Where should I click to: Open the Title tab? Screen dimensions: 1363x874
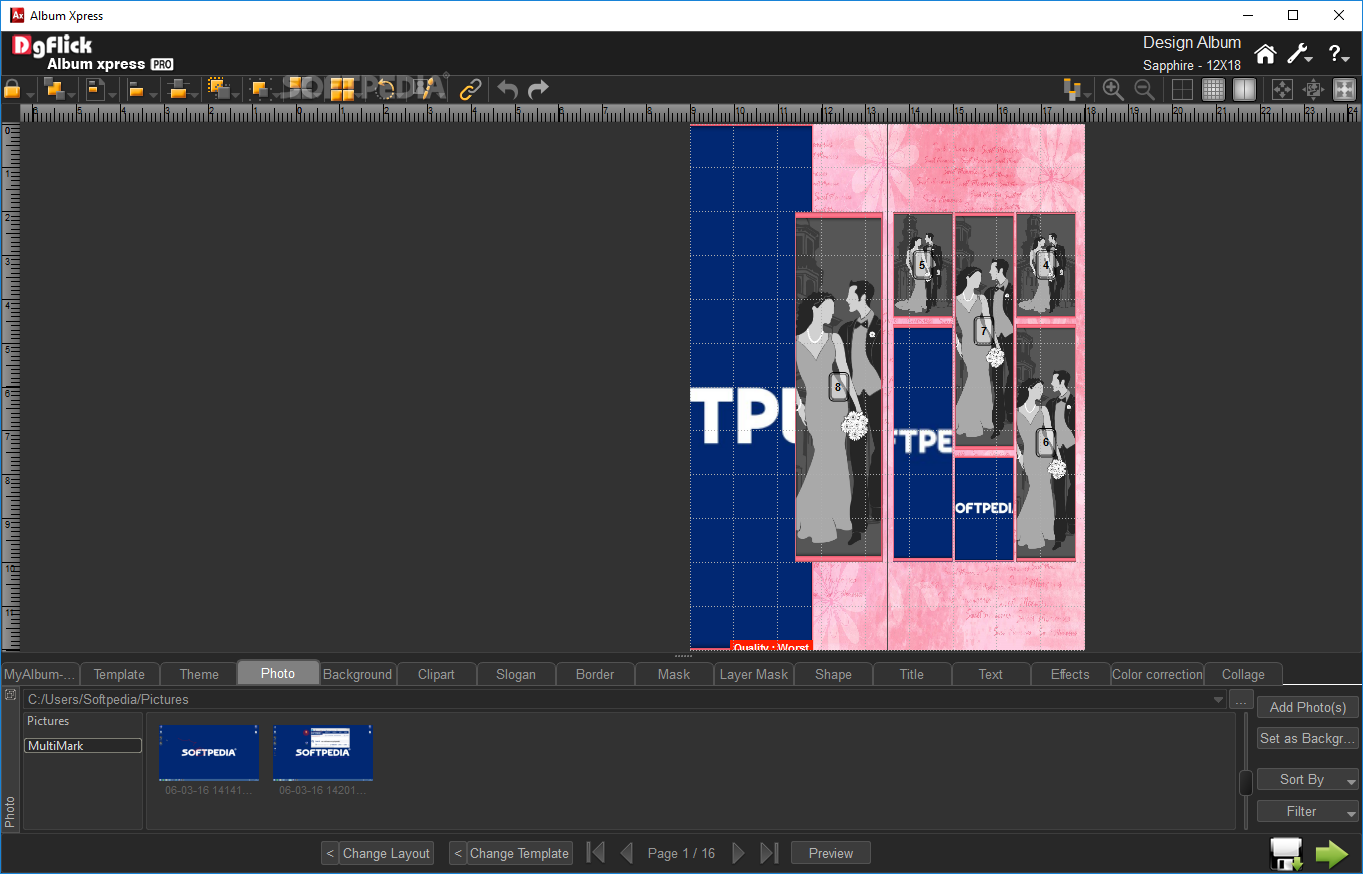912,674
